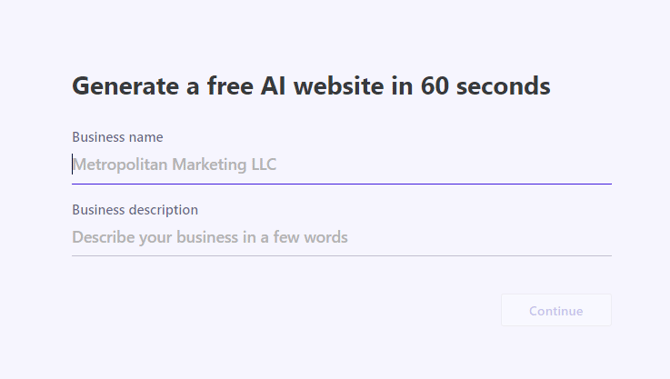The width and height of the screenshot is (670, 379).
Task: Click the word 'Marketing' in name placeholder
Action: pyautogui.click(x=209, y=165)
